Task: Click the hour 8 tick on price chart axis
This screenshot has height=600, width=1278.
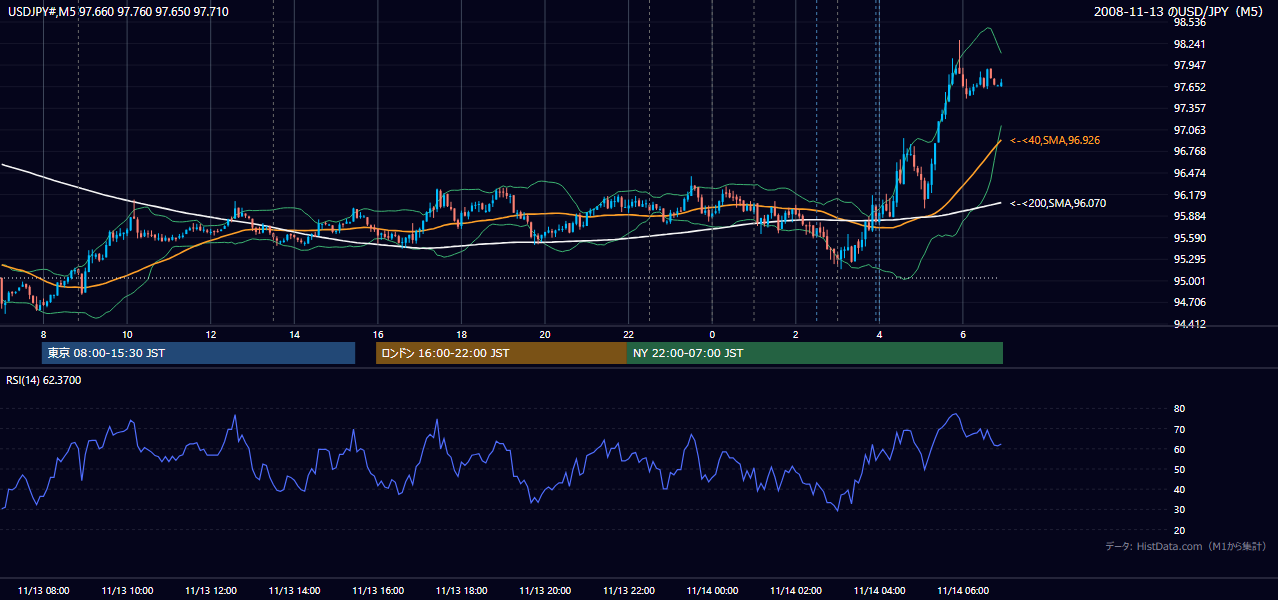Action: pyautogui.click(x=43, y=333)
